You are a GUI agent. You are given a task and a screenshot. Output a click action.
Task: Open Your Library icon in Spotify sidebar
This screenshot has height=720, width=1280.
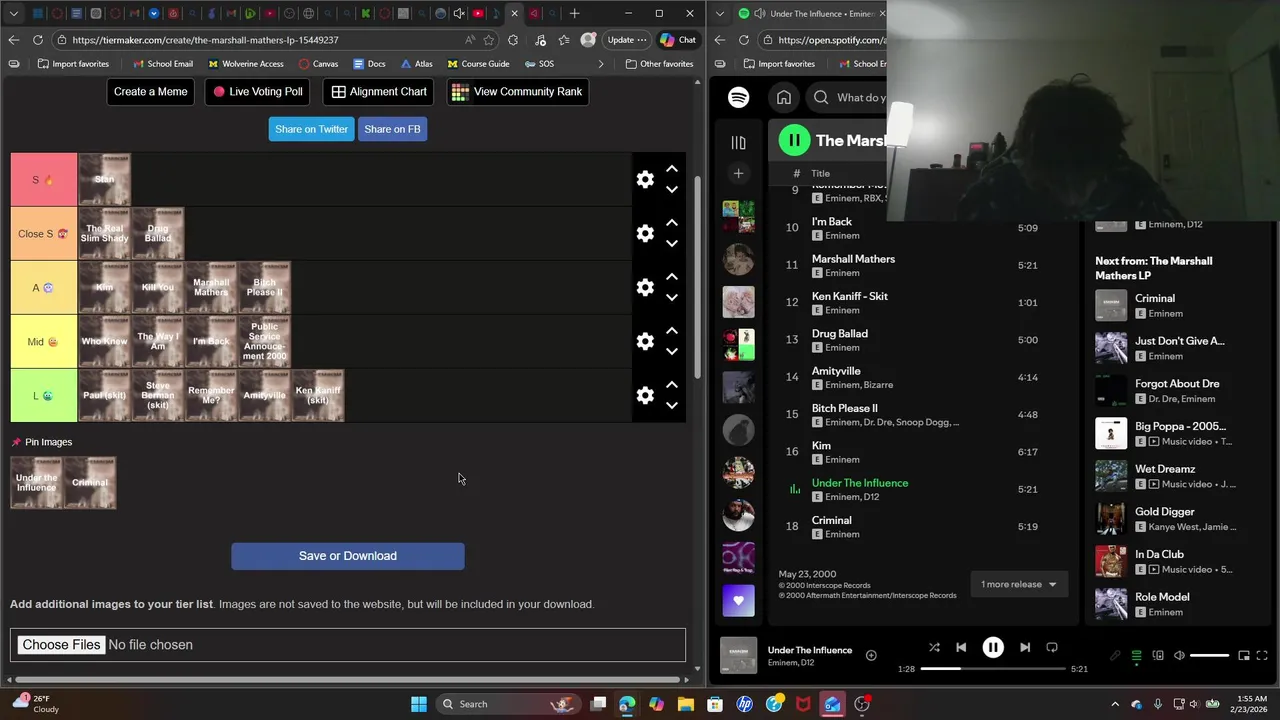738,142
